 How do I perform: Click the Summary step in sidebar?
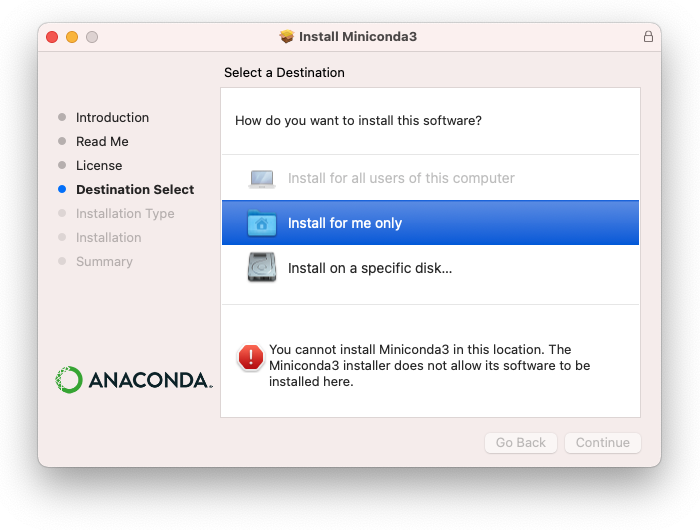104,262
